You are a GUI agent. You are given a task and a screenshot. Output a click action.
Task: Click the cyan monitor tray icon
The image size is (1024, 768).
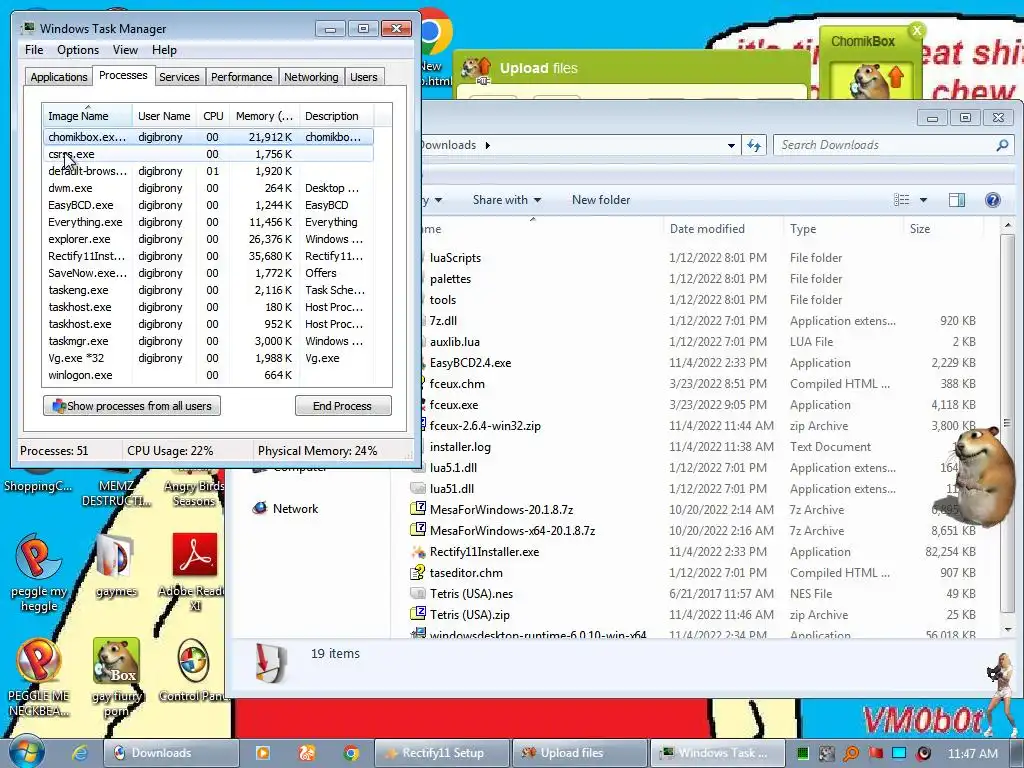pyautogui.click(x=899, y=753)
